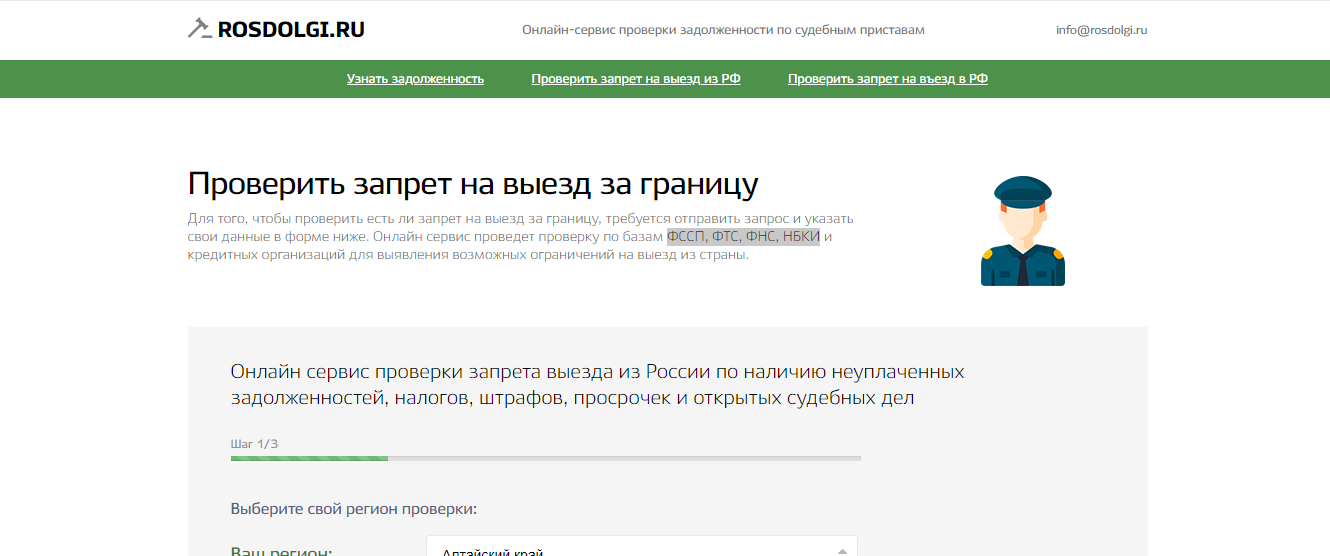1330x556 pixels.
Task: Click the "Шаг 1/3" step indicator
Action: click(x=254, y=443)
